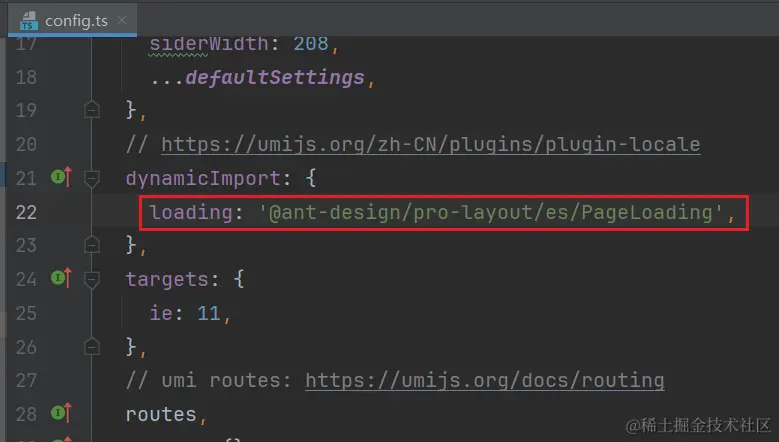Click implements gutter icon on line 28
This screenshot has width=779, height=442.
(x=62, y=413)
